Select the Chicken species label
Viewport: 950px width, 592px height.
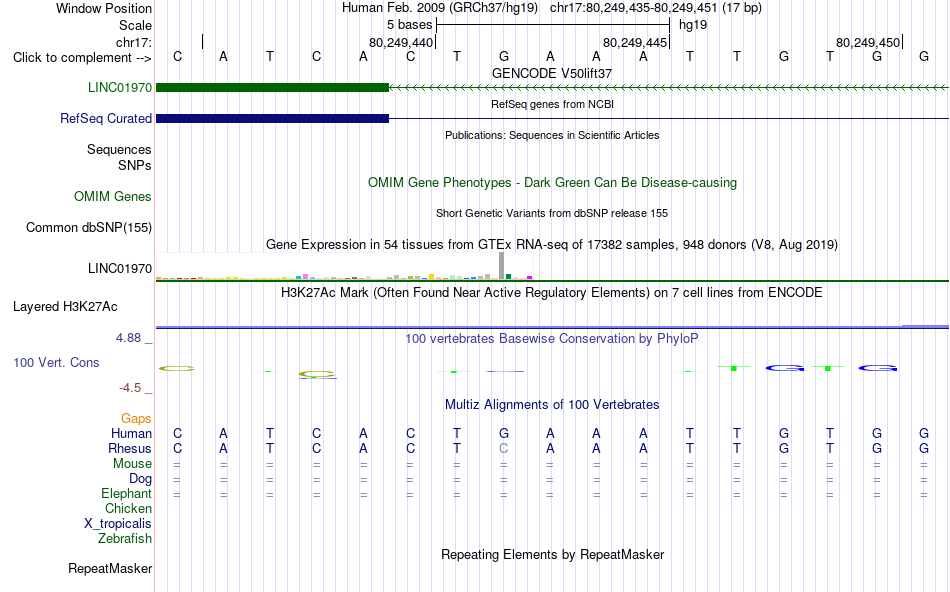(x=128, y=509)
